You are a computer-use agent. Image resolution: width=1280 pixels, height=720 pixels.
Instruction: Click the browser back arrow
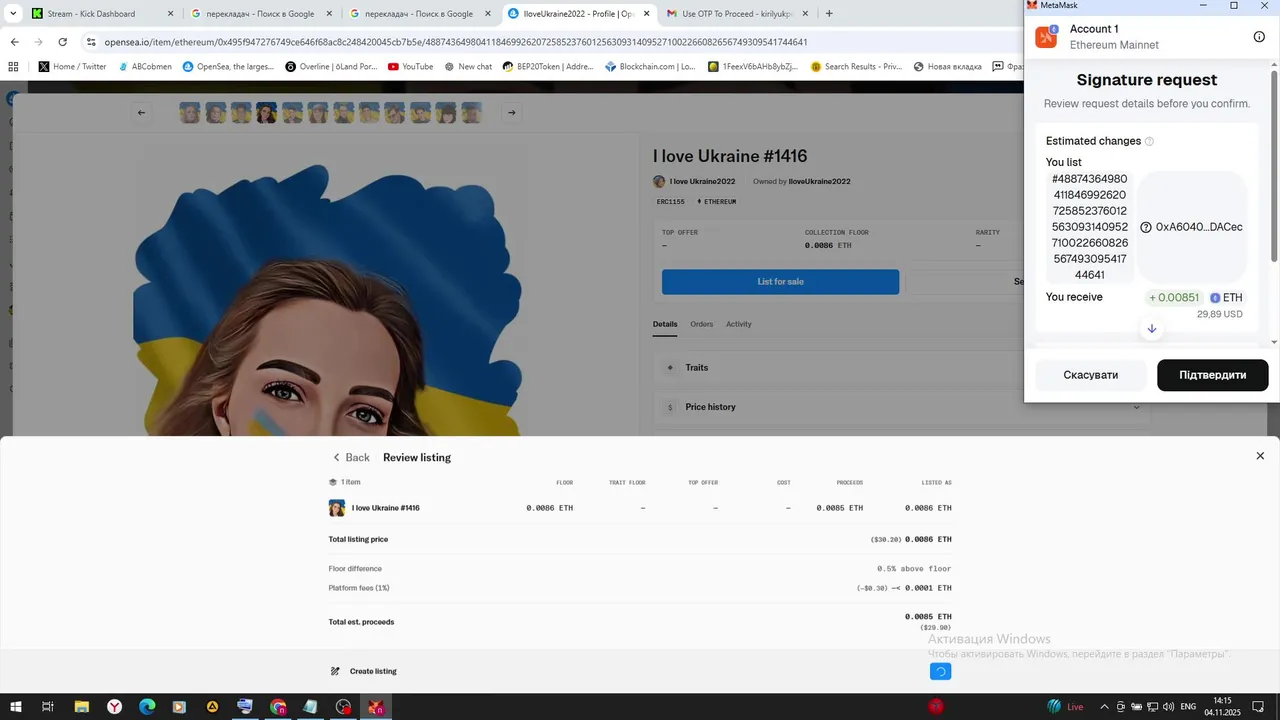click(x=14, y=42)
